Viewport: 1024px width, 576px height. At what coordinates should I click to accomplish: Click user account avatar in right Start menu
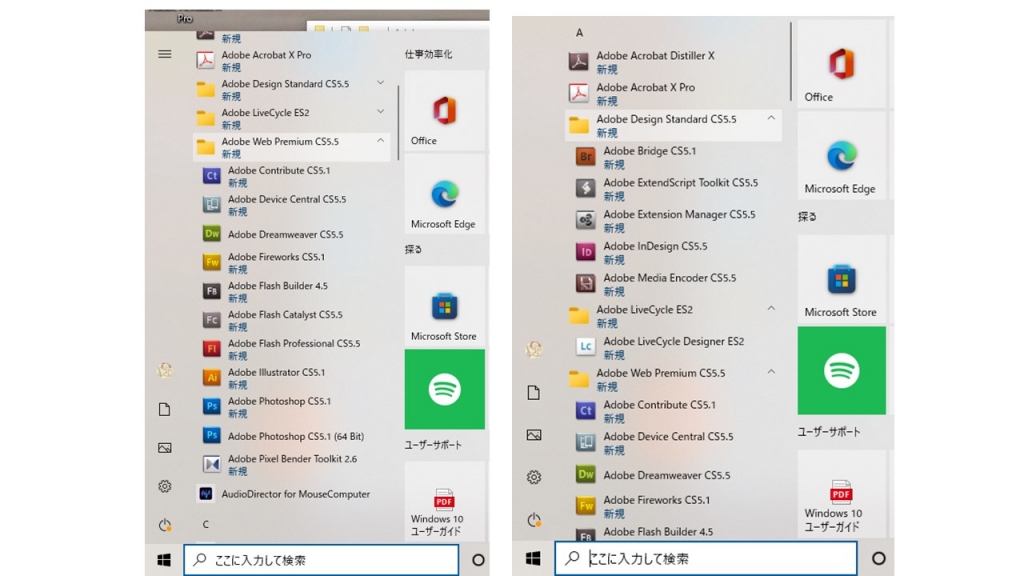(534, 349)
